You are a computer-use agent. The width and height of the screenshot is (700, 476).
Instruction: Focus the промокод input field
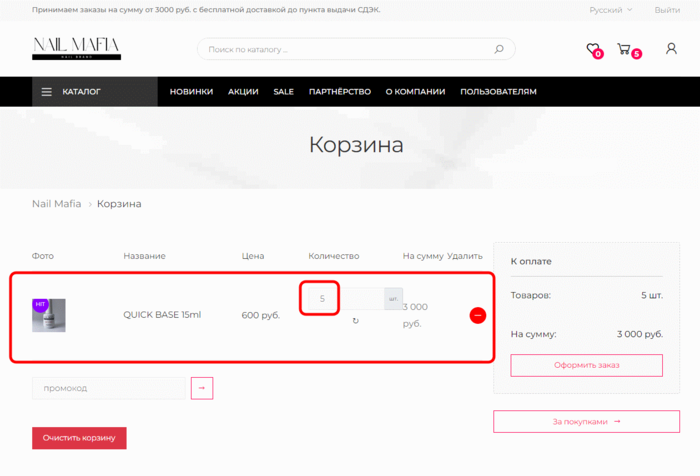[x=110, y=388]
